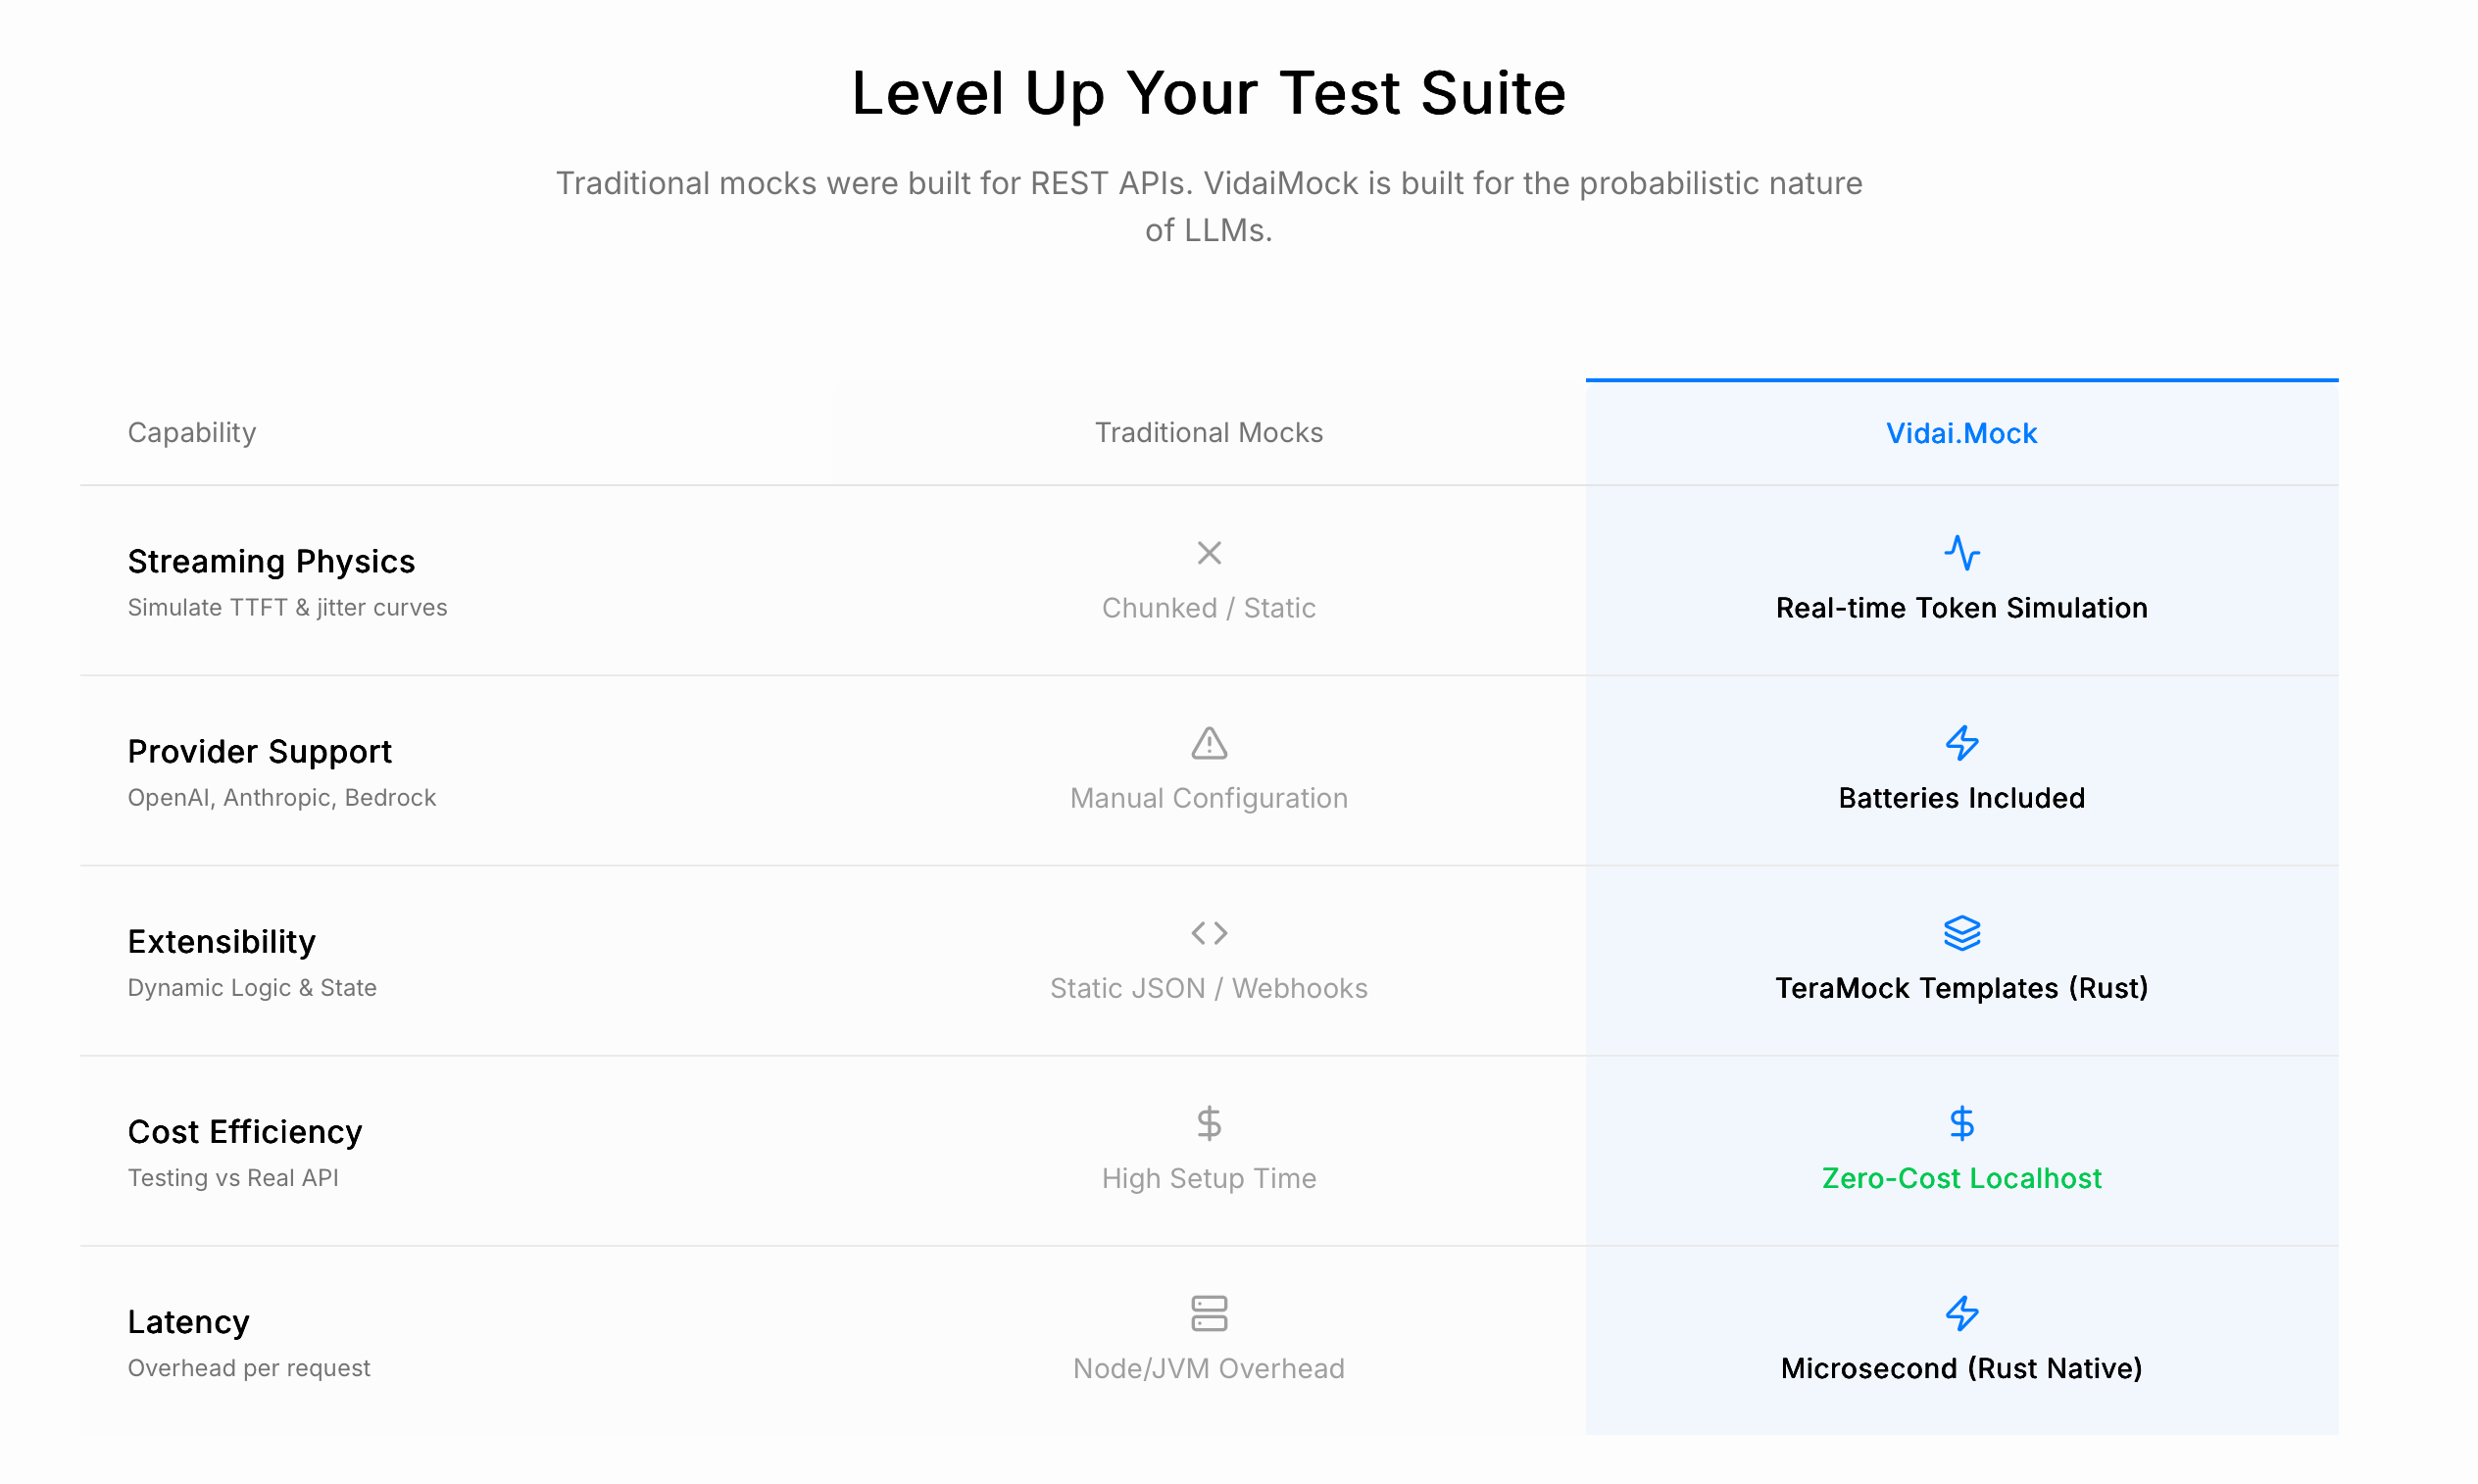Click the lightning bolt above Batteries Included
Image resolution: width=2478 pixels, height=1484 pixels.
point(1961,743)
